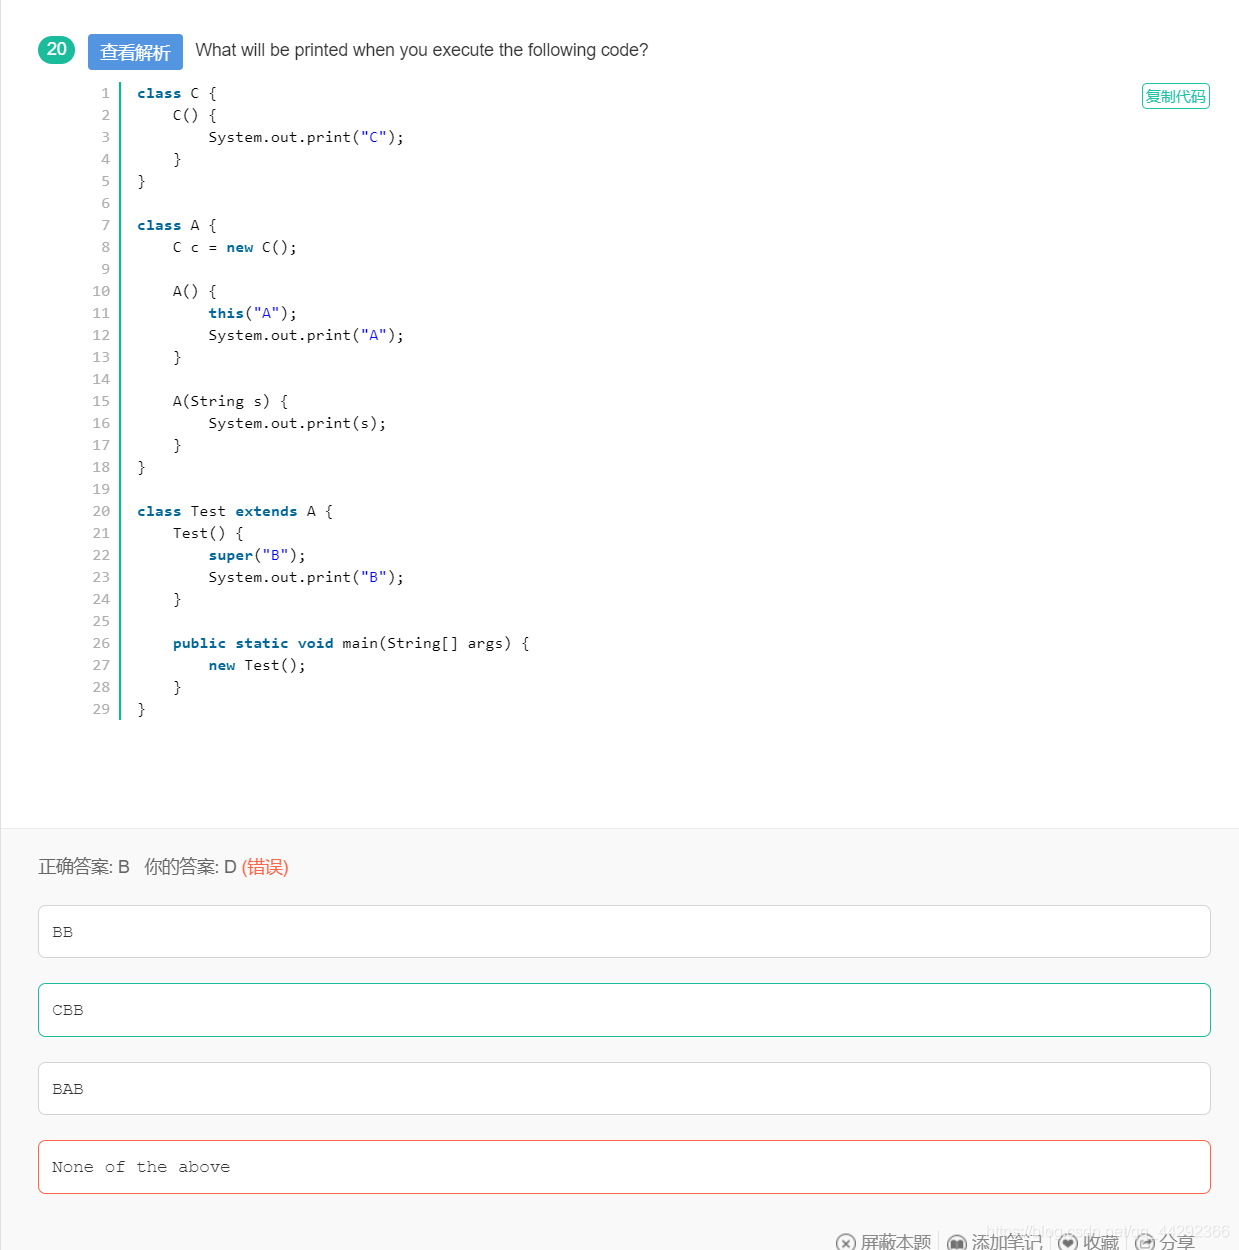Click the 收藏 text link
Screen dimensions: 1239x1250
tap(1101, 1242)
